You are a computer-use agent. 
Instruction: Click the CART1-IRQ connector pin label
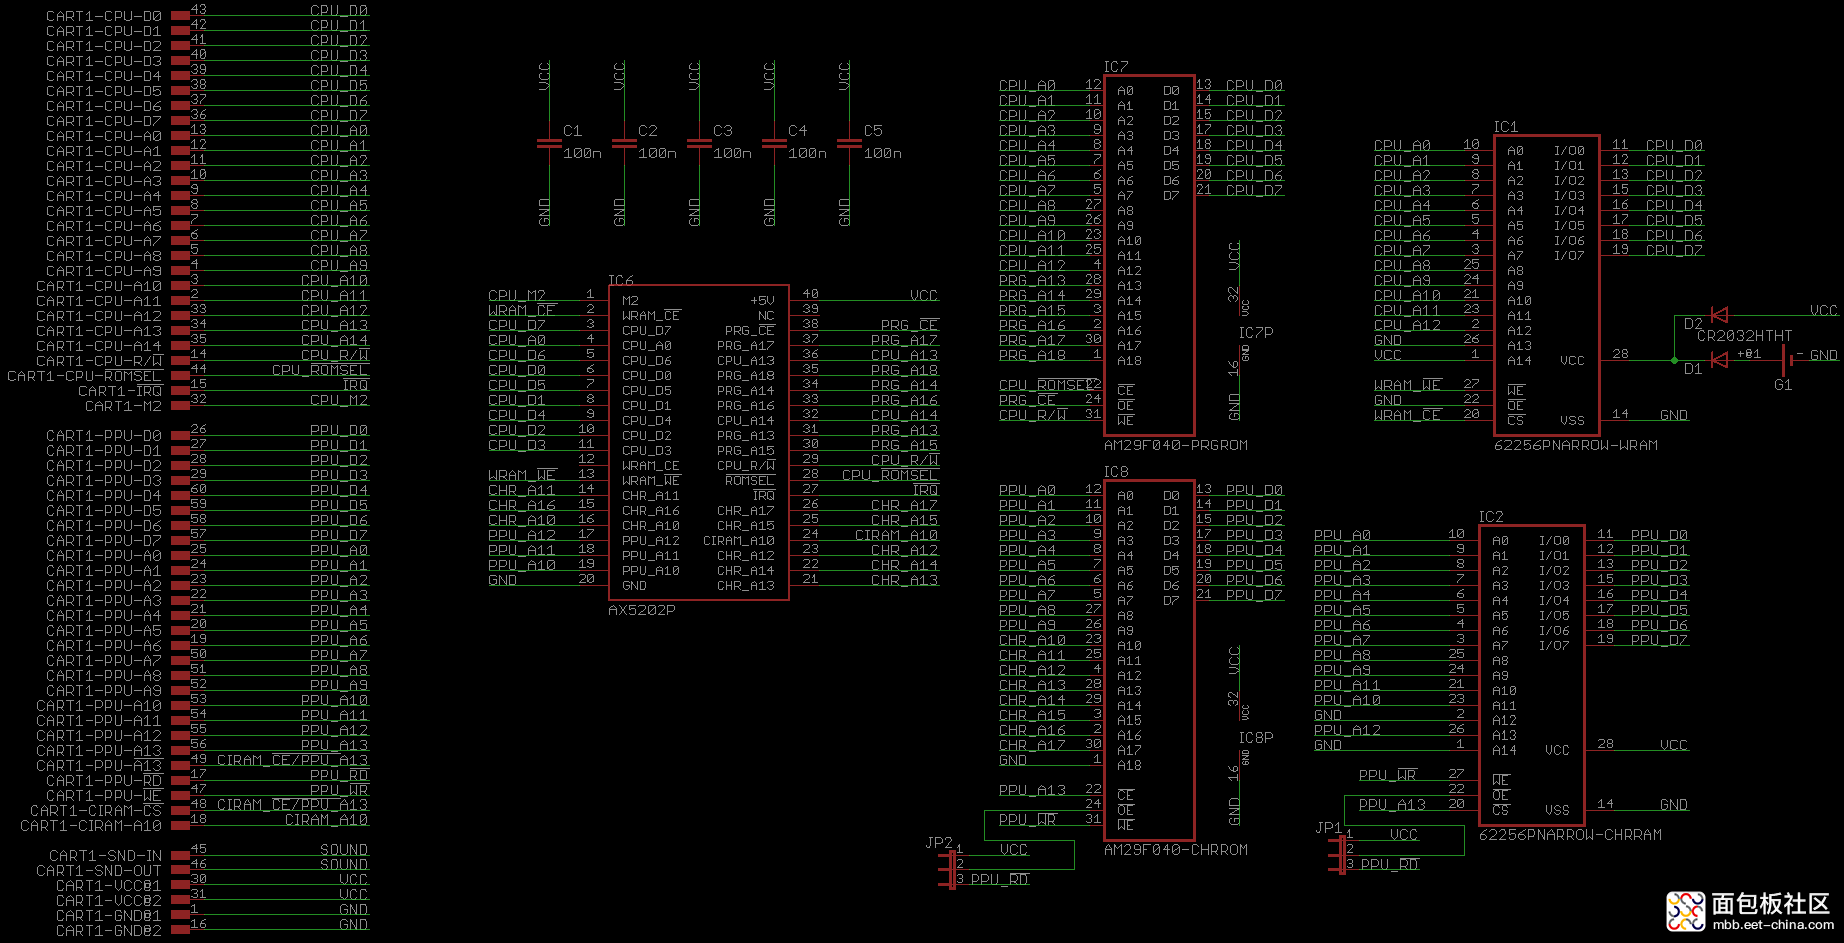tap(120, 391)
